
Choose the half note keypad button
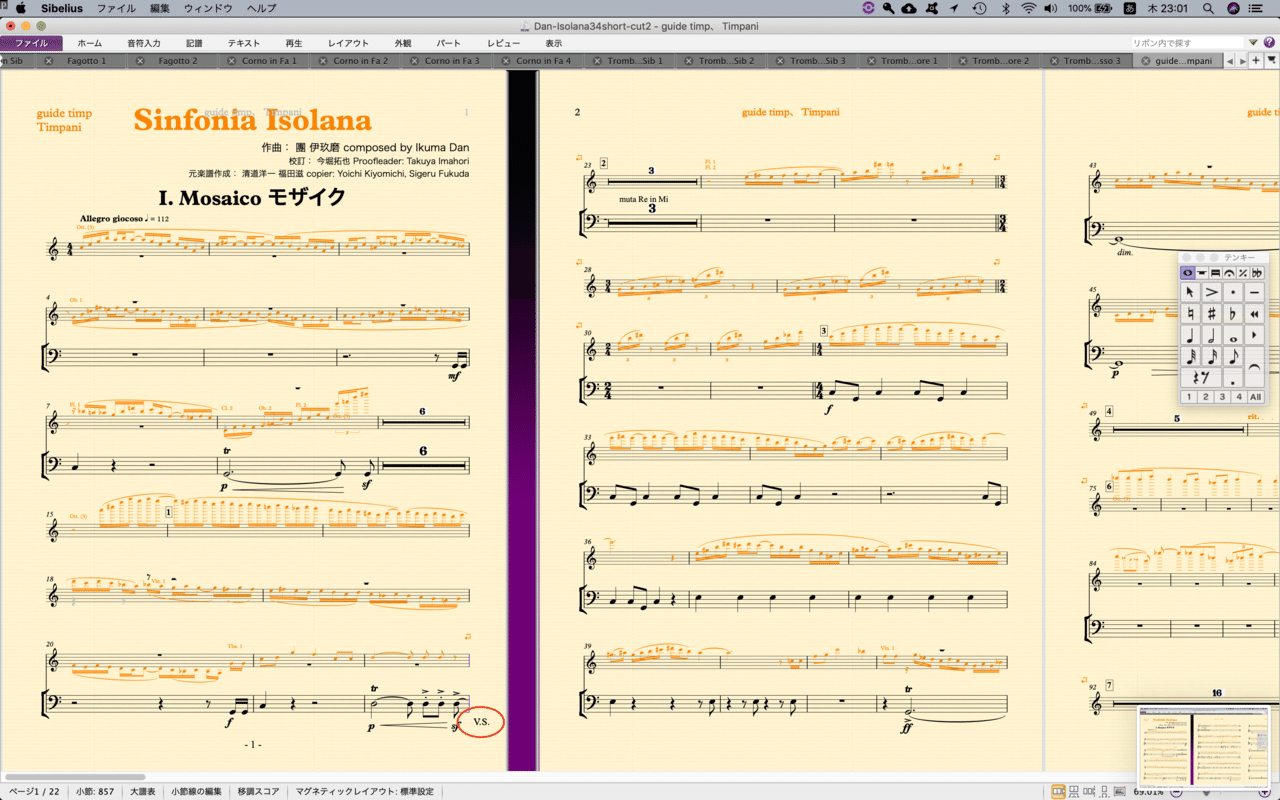coord(1211,336)
